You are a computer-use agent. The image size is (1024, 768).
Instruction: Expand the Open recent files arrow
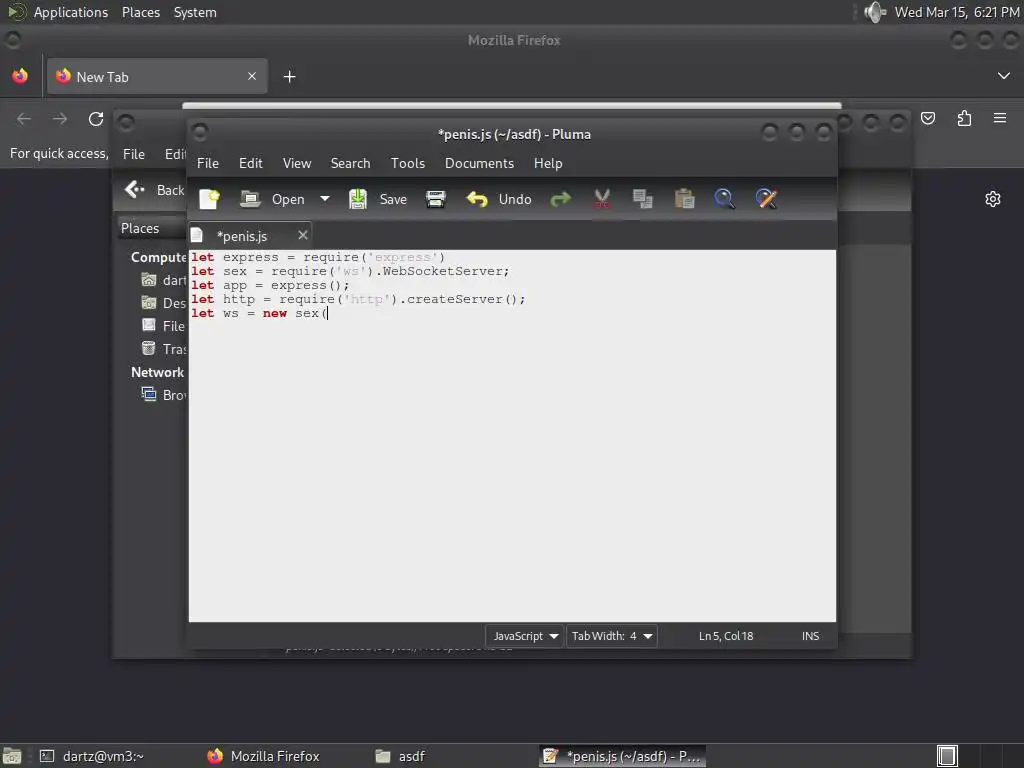pos(325,199)
